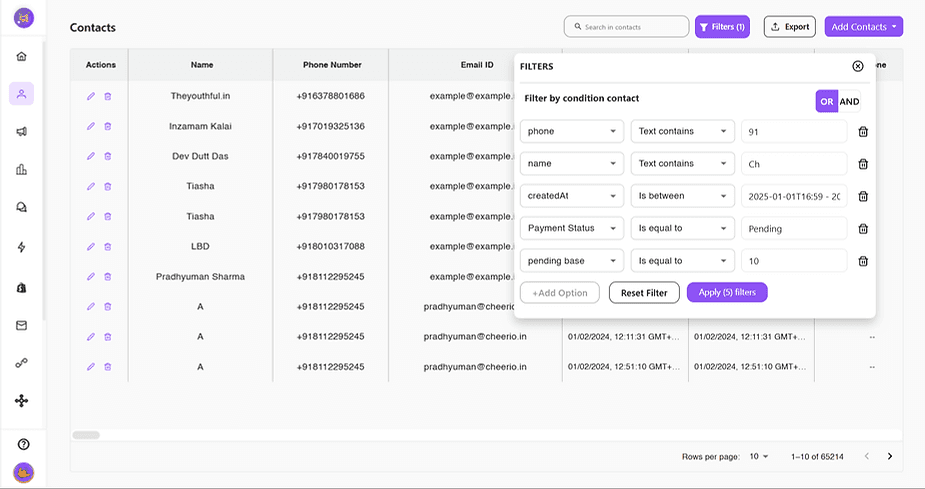Click phone number +916378801686
The height and width of the screenshot is (489, 925).
coord(330,96)
